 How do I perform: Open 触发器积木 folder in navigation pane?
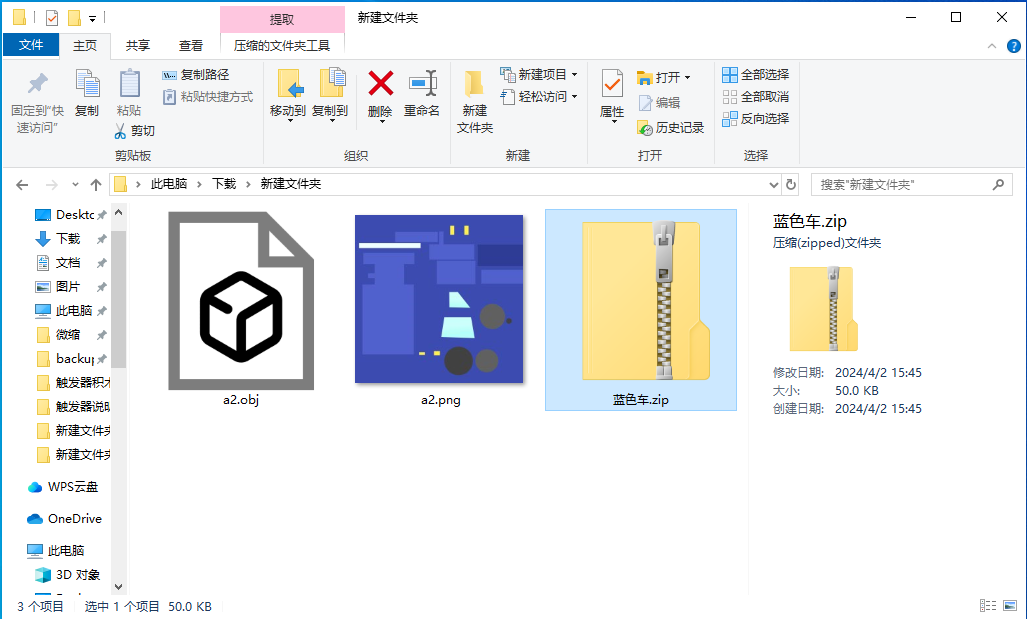(71, 383)
